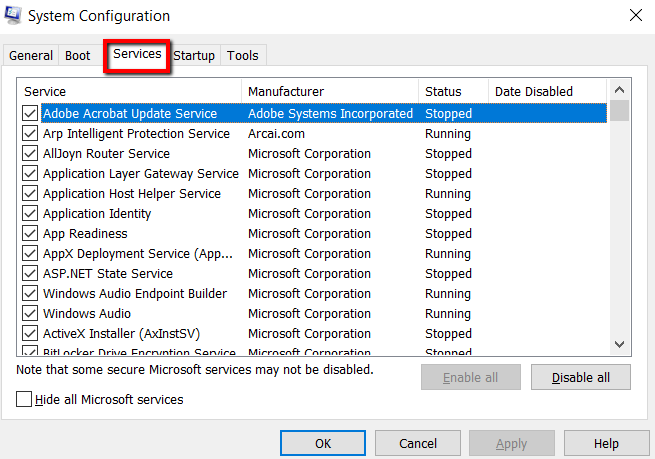Click OK to confirm changes

pos(323,443)
